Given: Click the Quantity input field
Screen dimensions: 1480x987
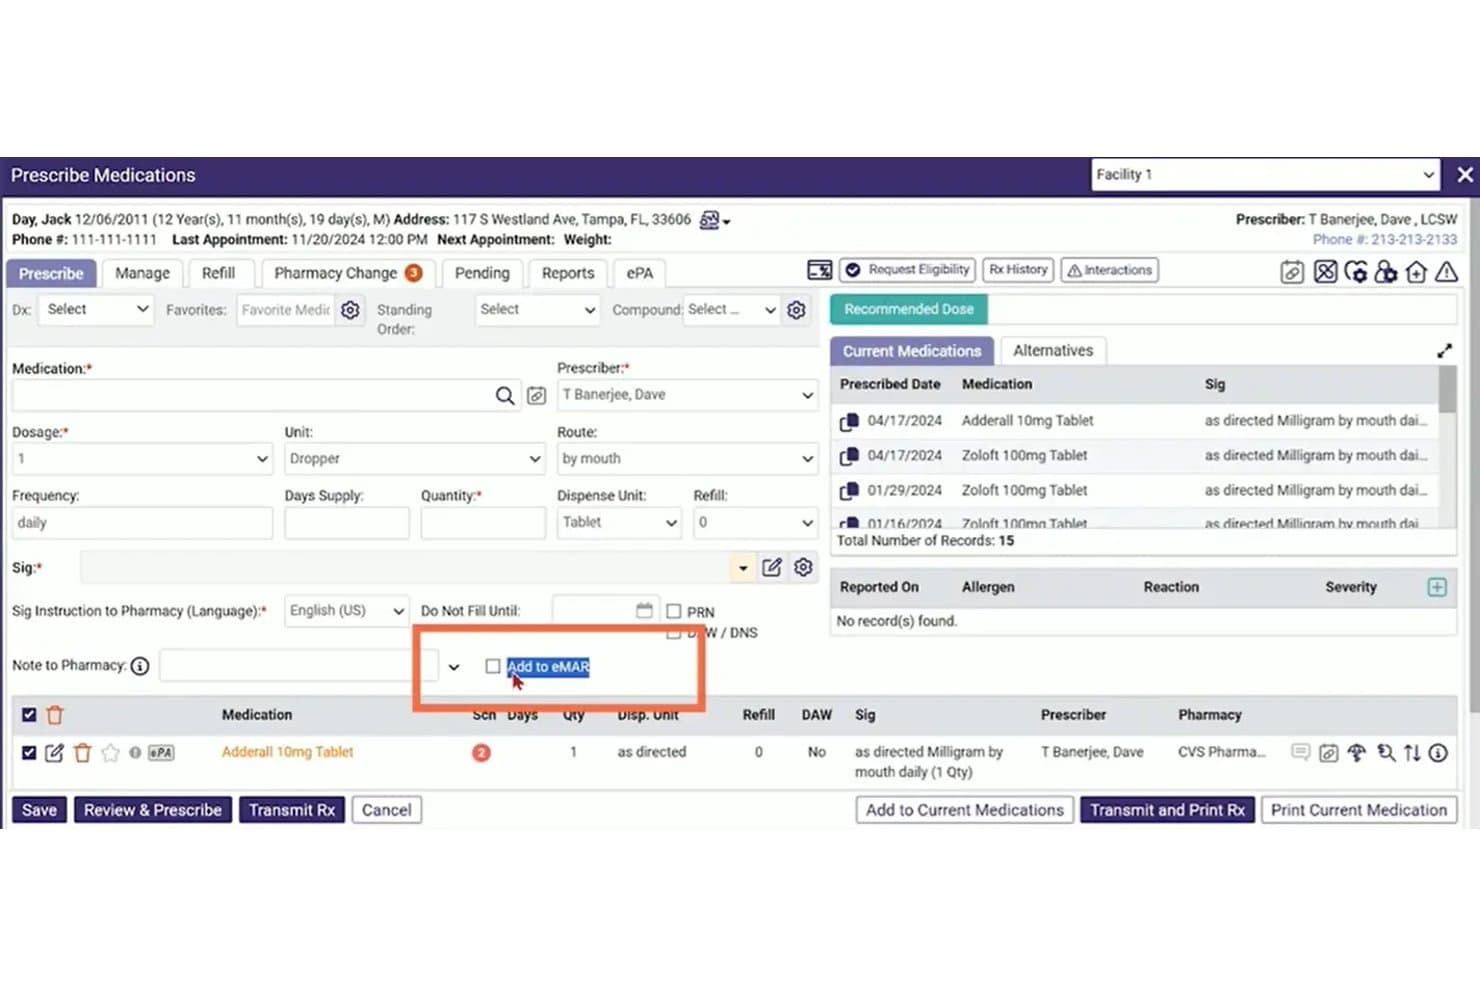Looking at the screenshot, I should click(x=483, y=523).
